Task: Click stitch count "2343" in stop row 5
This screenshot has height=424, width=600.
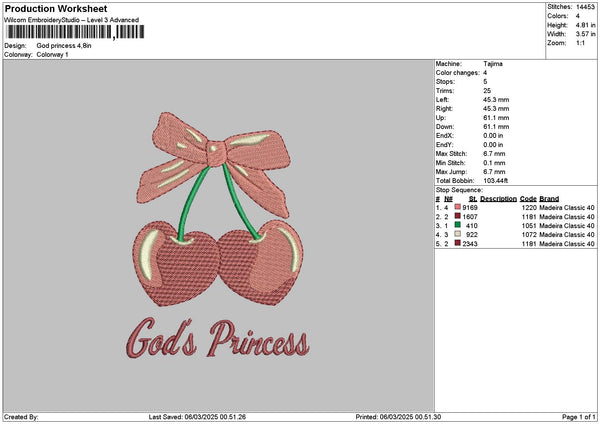Action: 470,244
